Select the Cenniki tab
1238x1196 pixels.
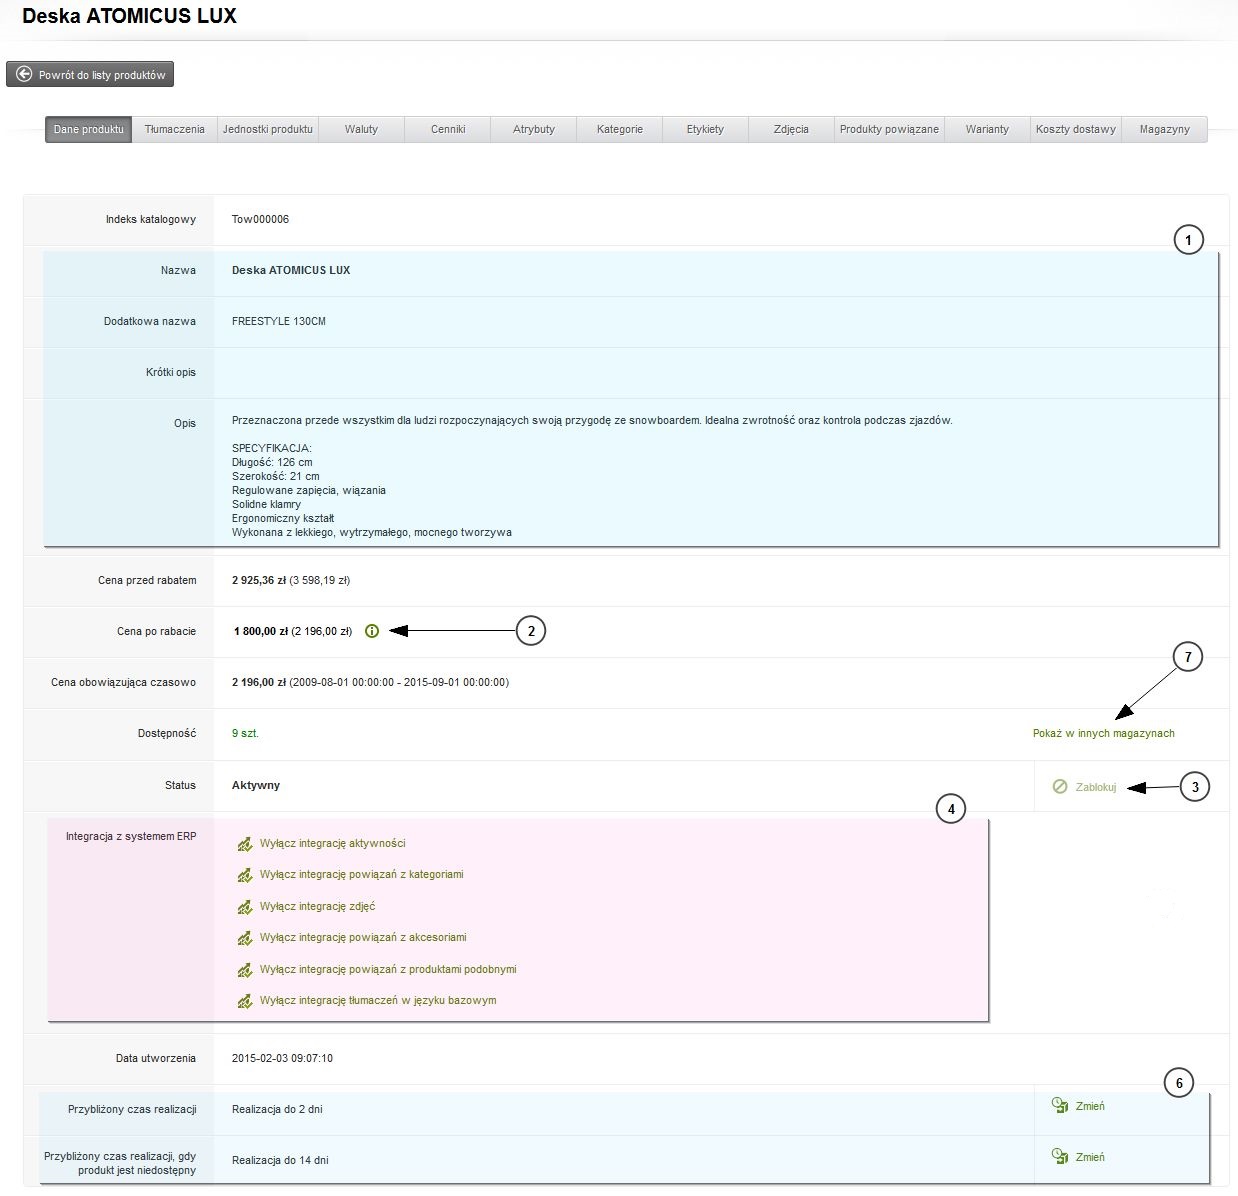[x=448, y=129]
